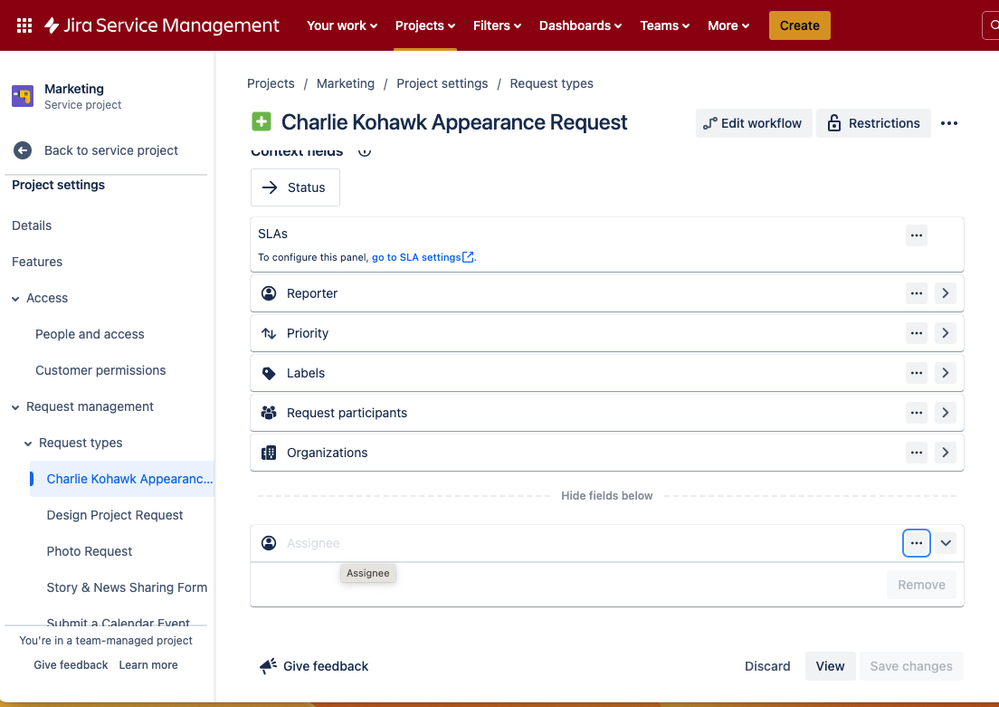This screenshot has width=999, height=707.
Task: Open the Filters menu
Action: [x=497, y=25]
